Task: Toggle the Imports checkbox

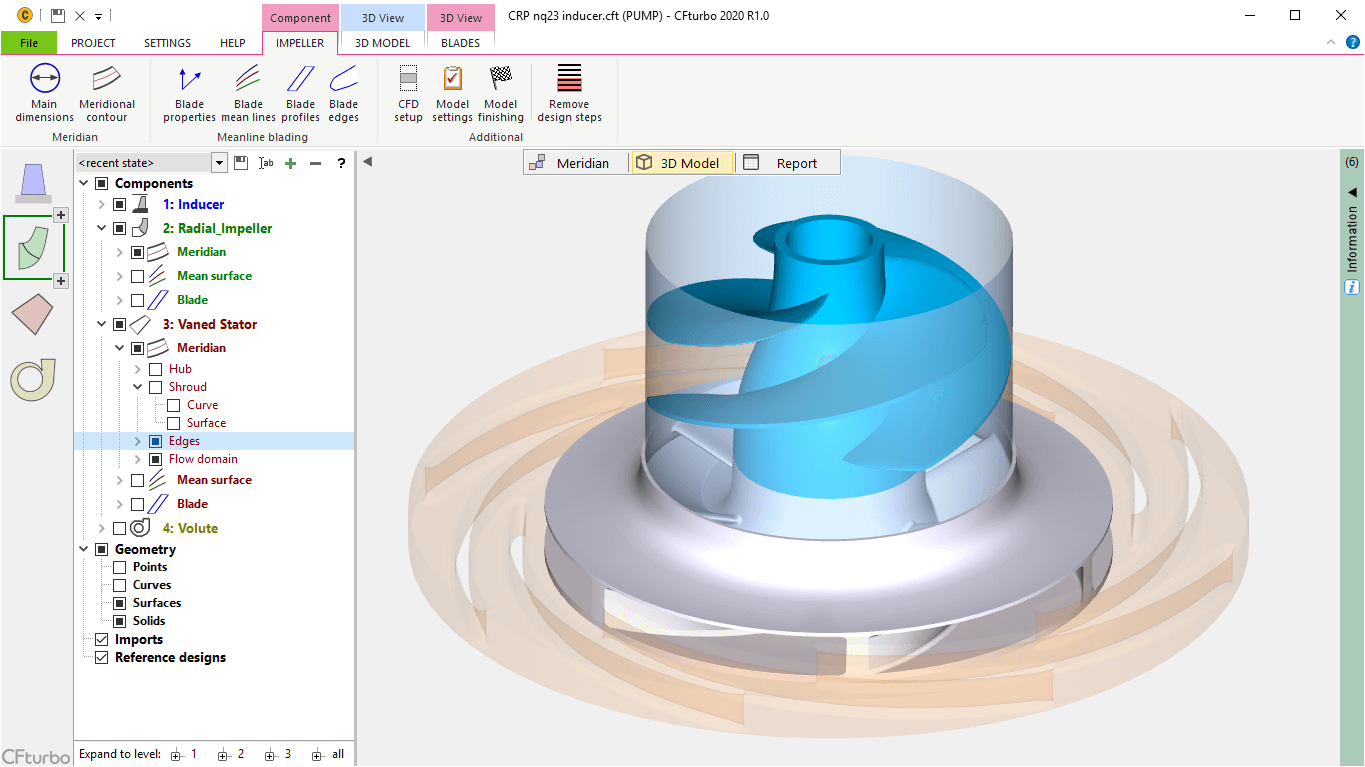Action: pyautogui.click(x=101, y=640)
